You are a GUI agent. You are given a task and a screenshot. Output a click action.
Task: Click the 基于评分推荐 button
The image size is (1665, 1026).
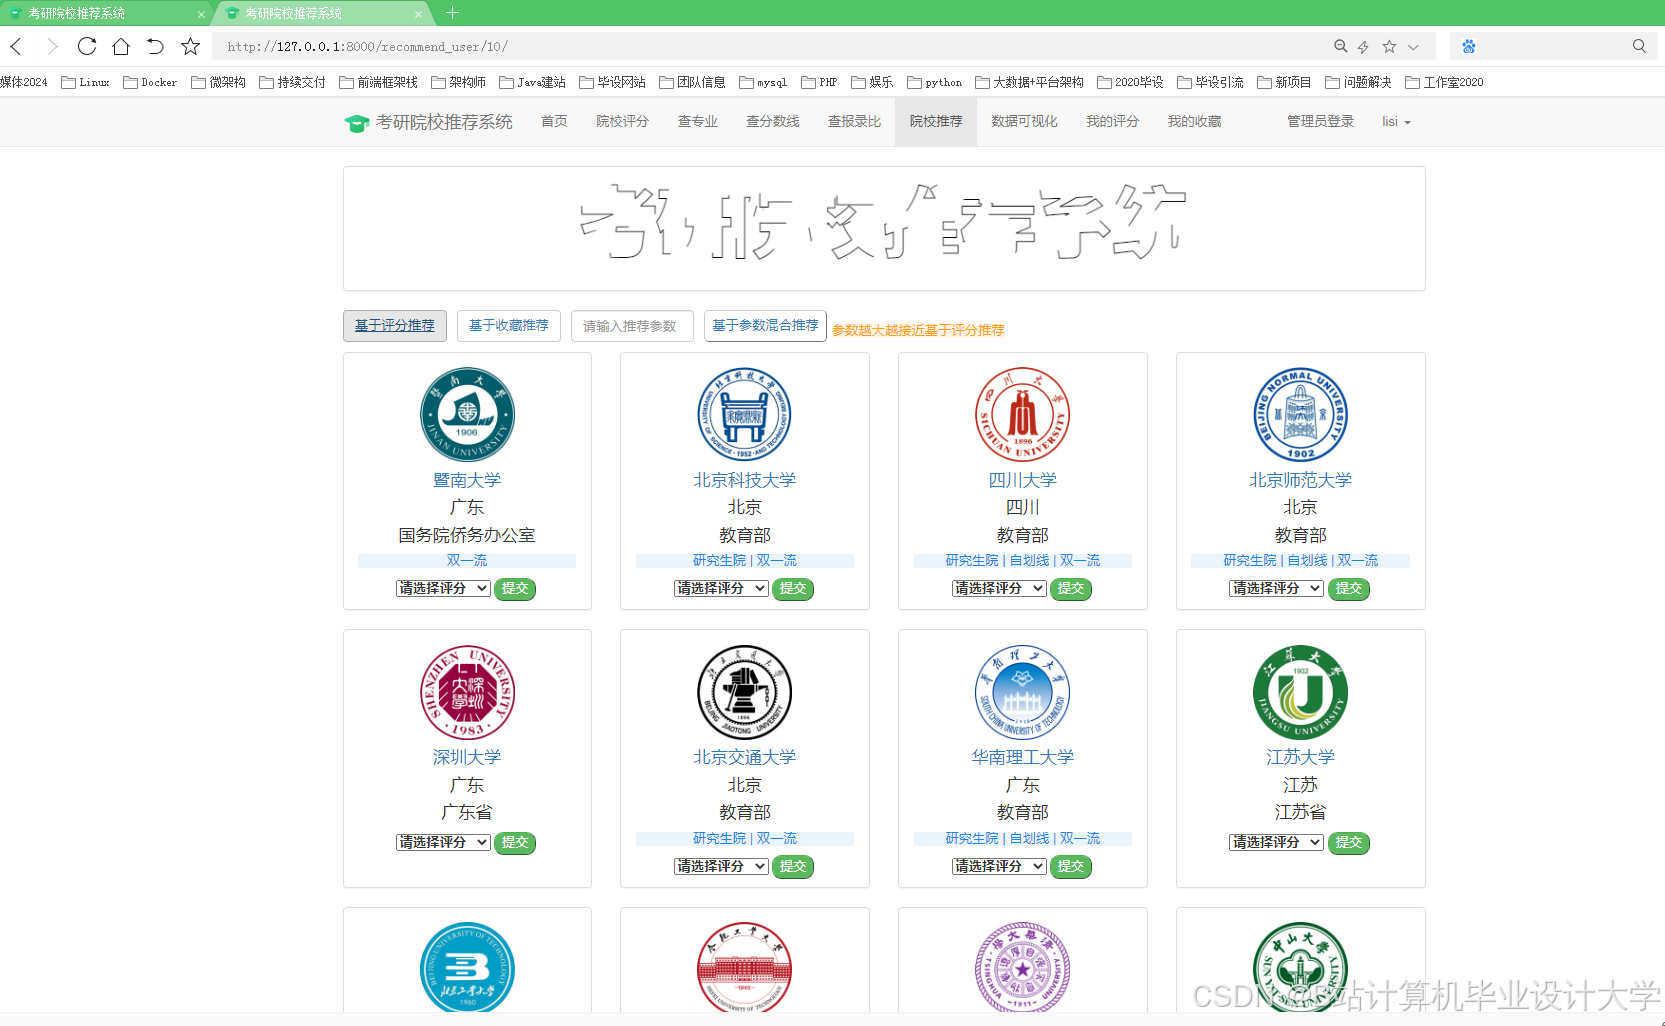pos(395,326)
